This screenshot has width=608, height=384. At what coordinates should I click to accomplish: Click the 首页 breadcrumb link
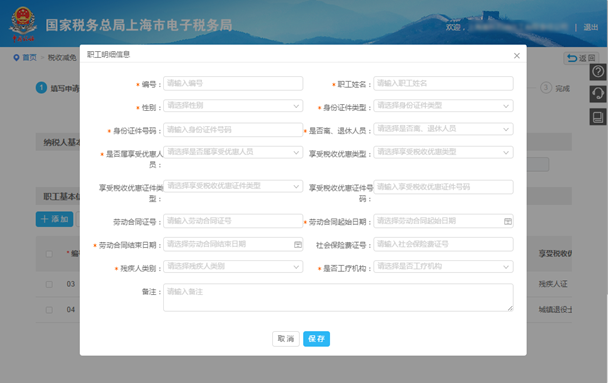[x=29, y=58]
